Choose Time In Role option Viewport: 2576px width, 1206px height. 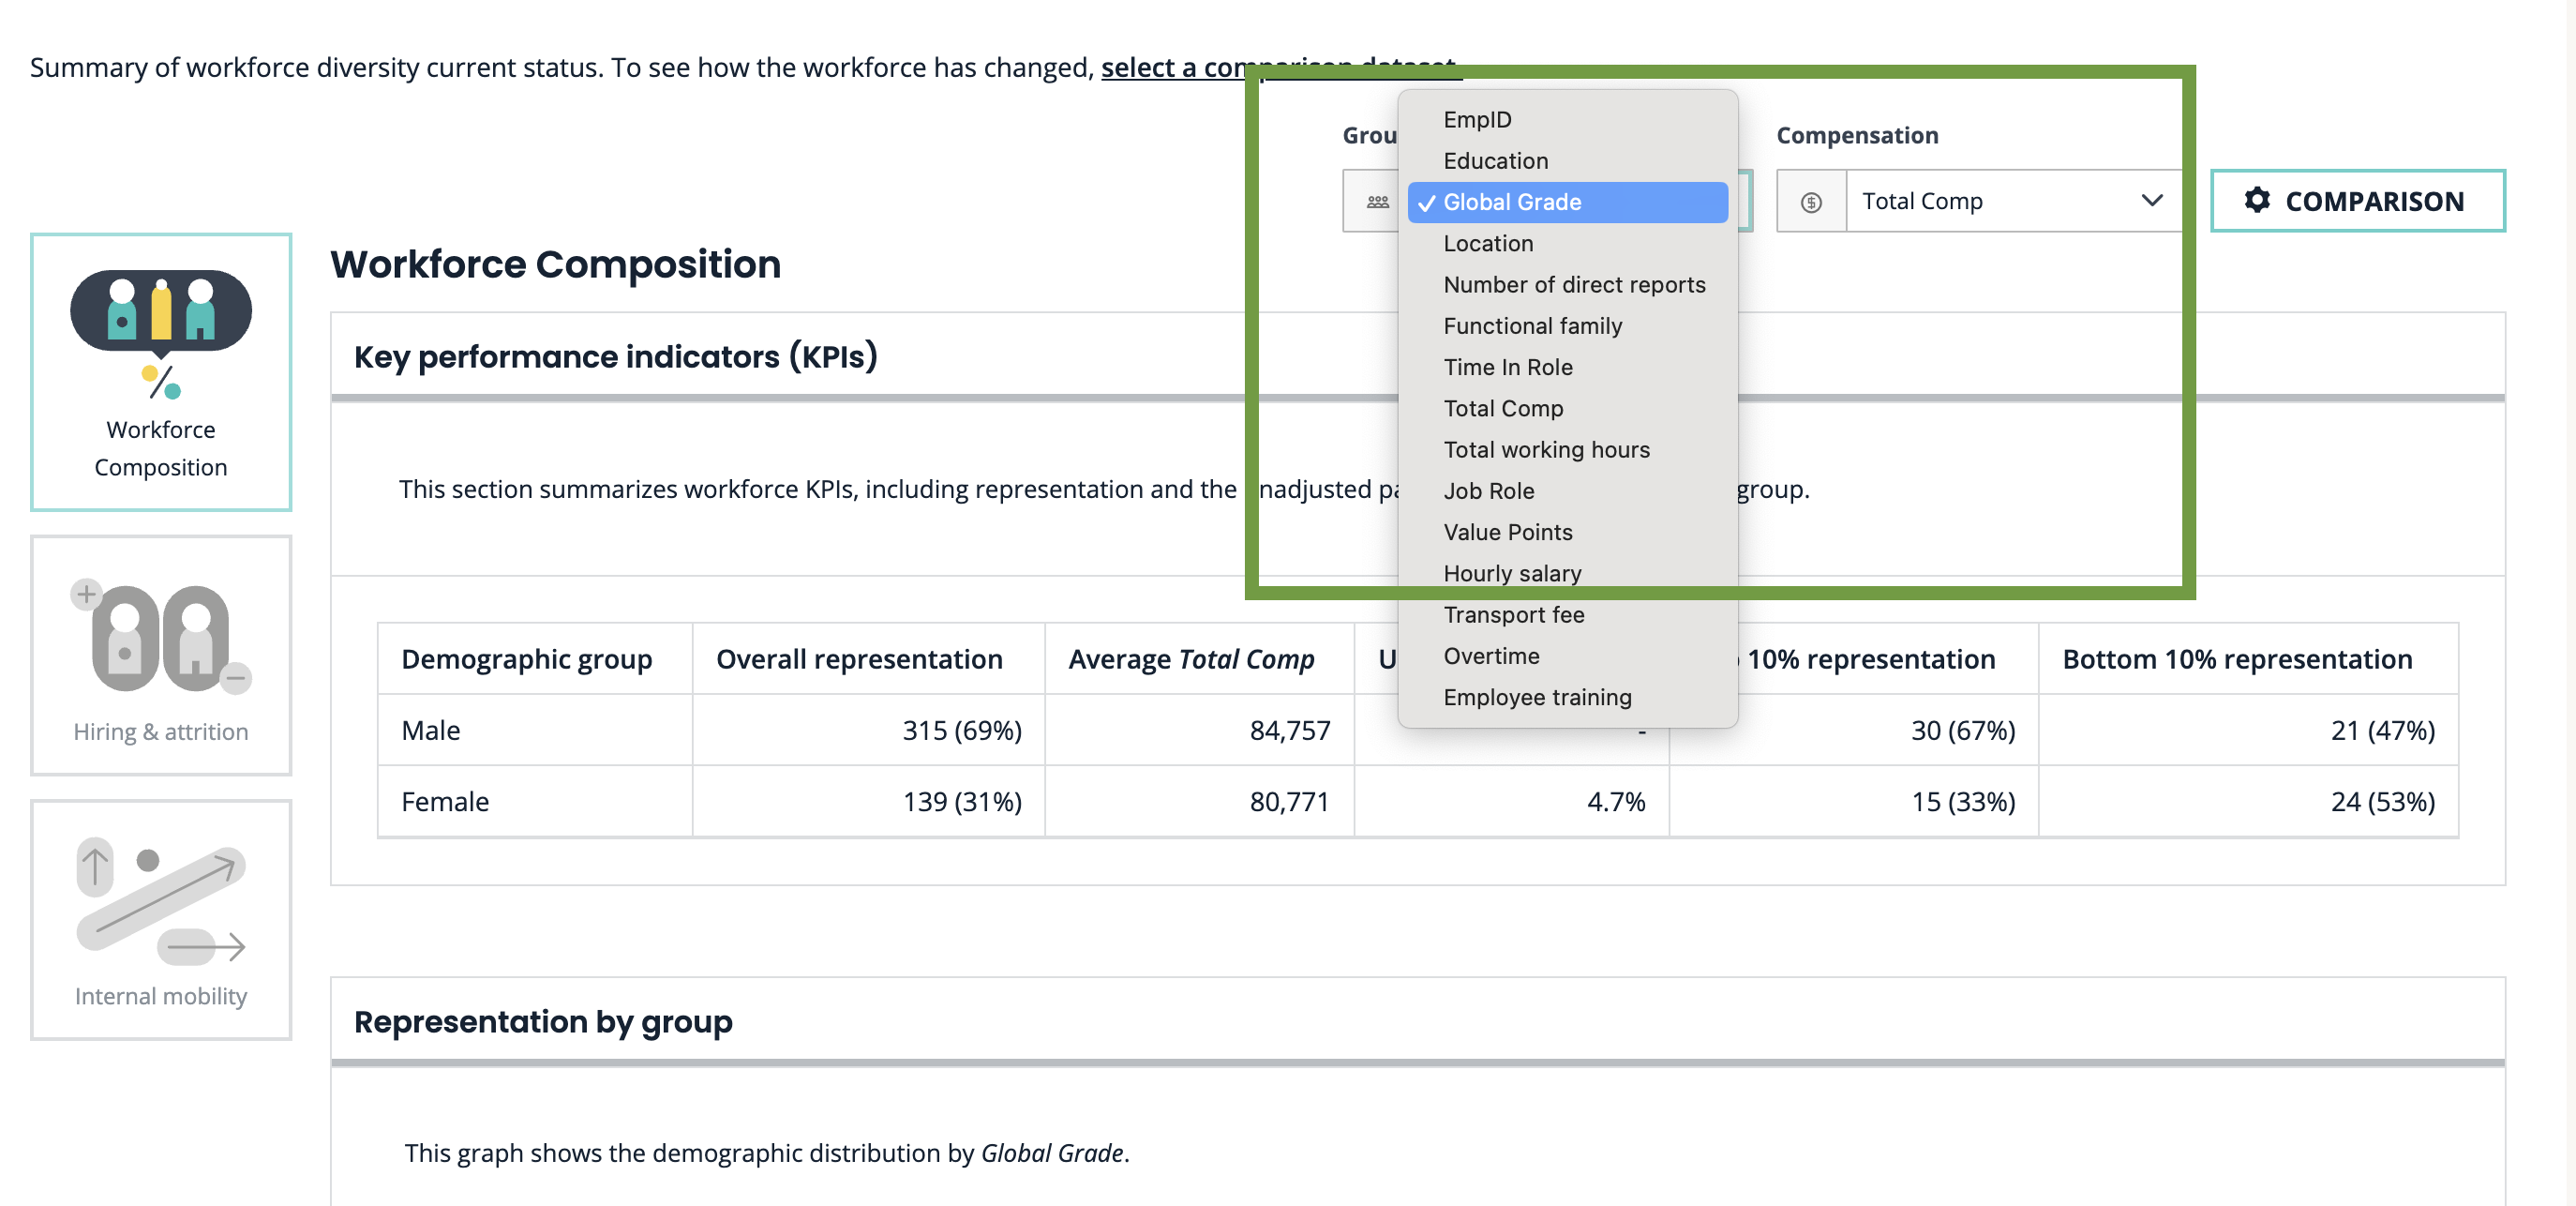click(x=1507, y=367)
